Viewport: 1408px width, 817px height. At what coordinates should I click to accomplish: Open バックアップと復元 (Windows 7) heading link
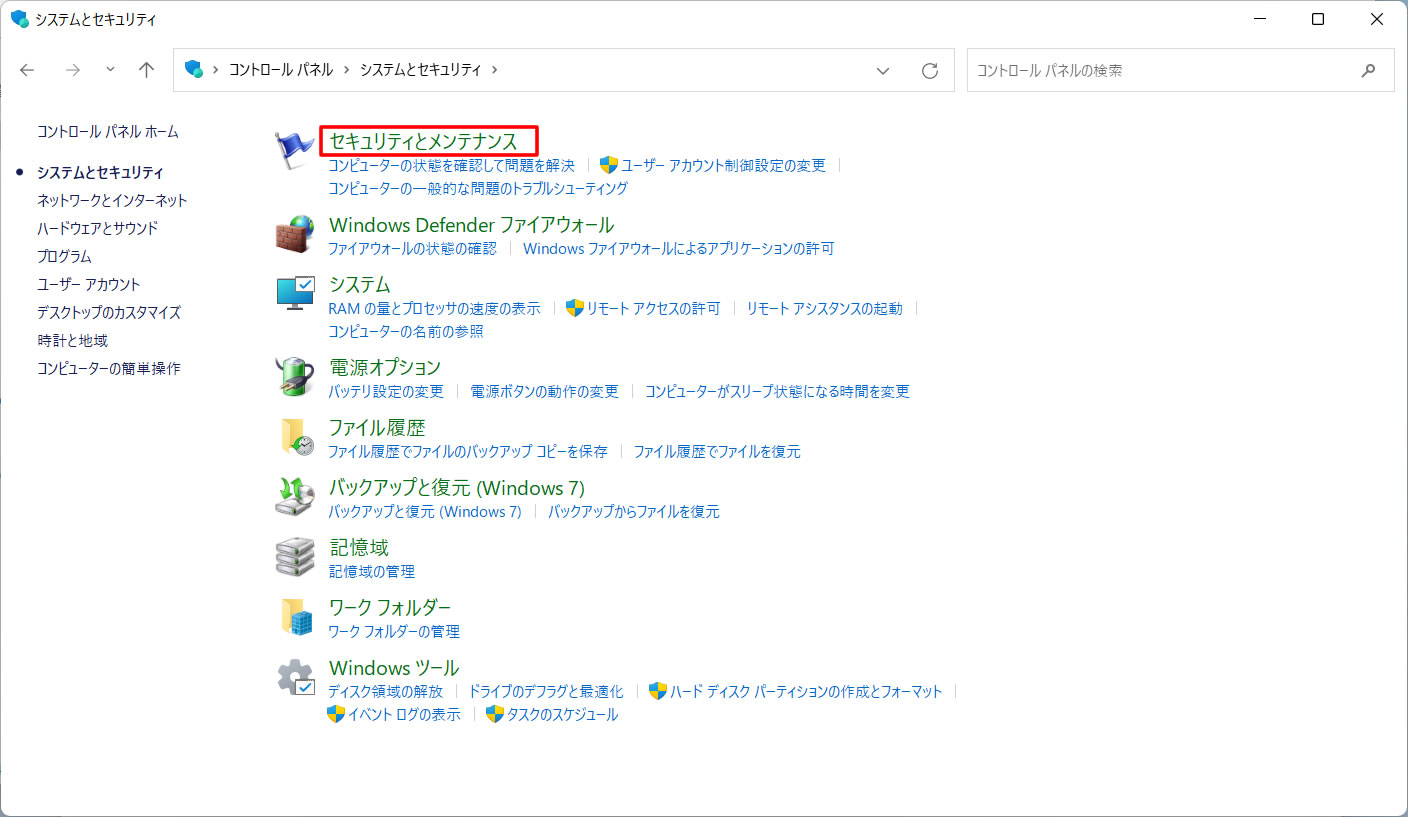click(457, 487)
